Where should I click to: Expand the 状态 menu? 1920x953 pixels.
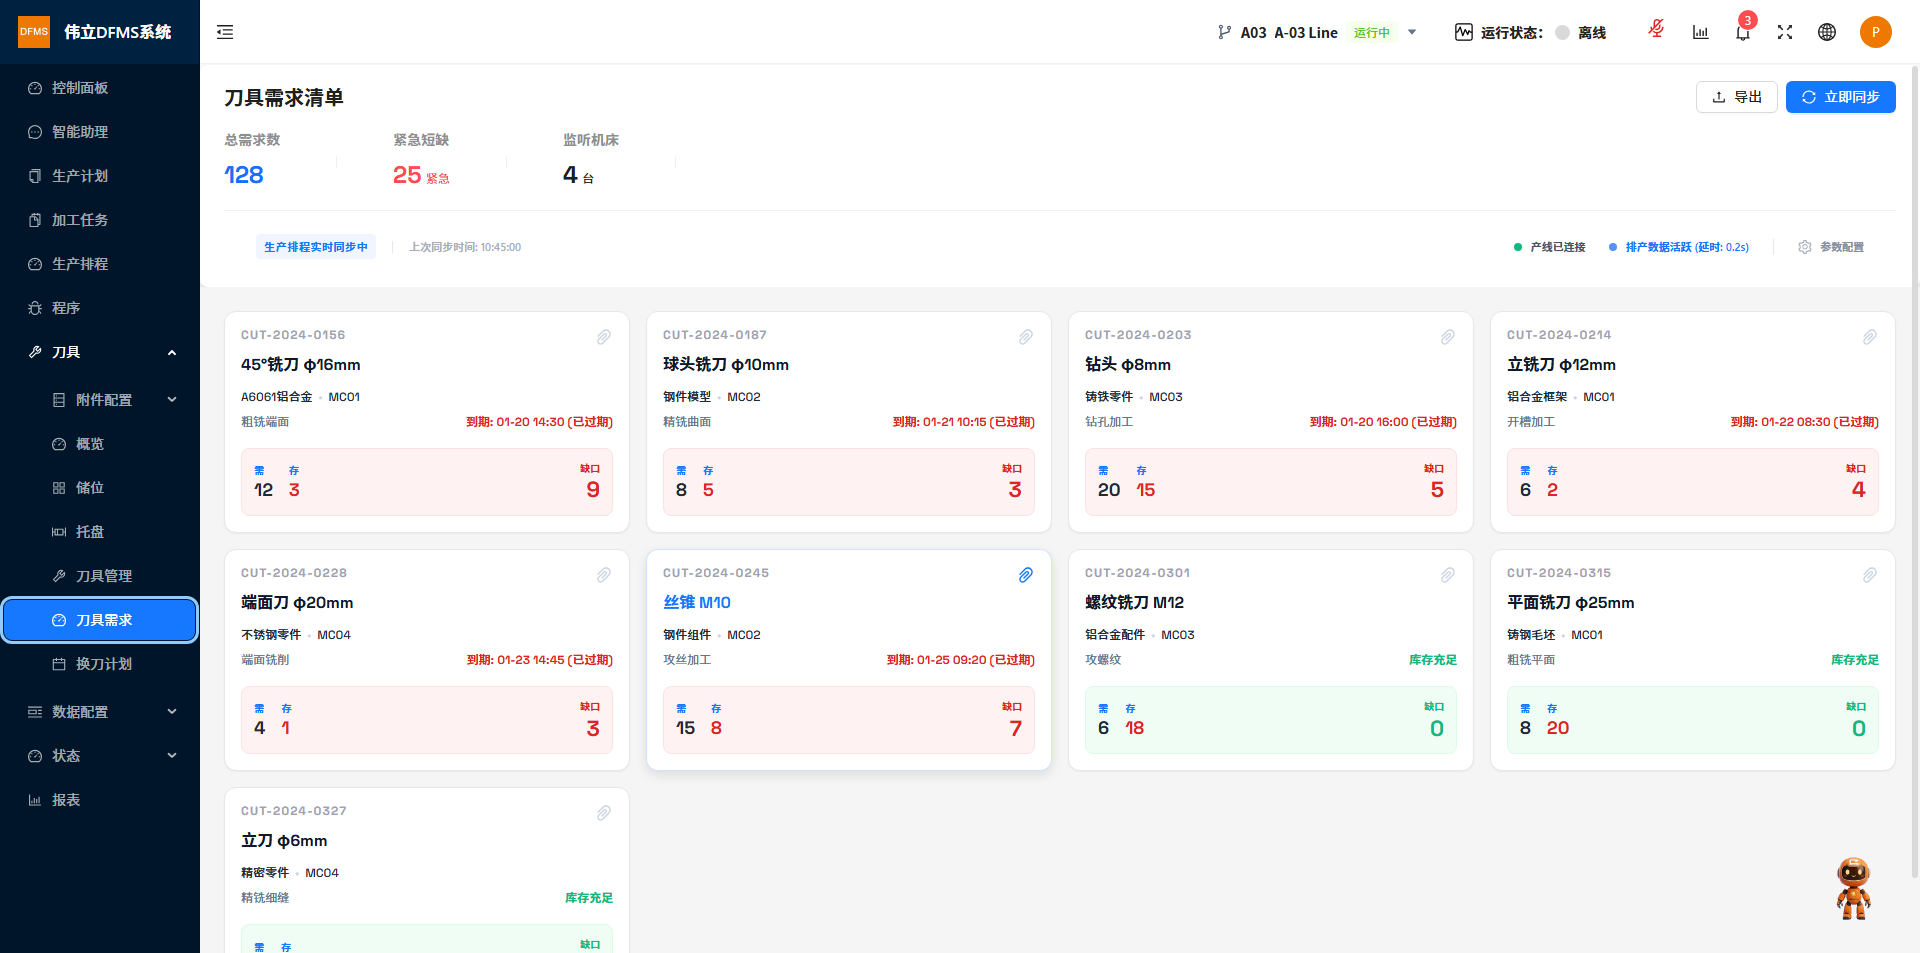172,756
